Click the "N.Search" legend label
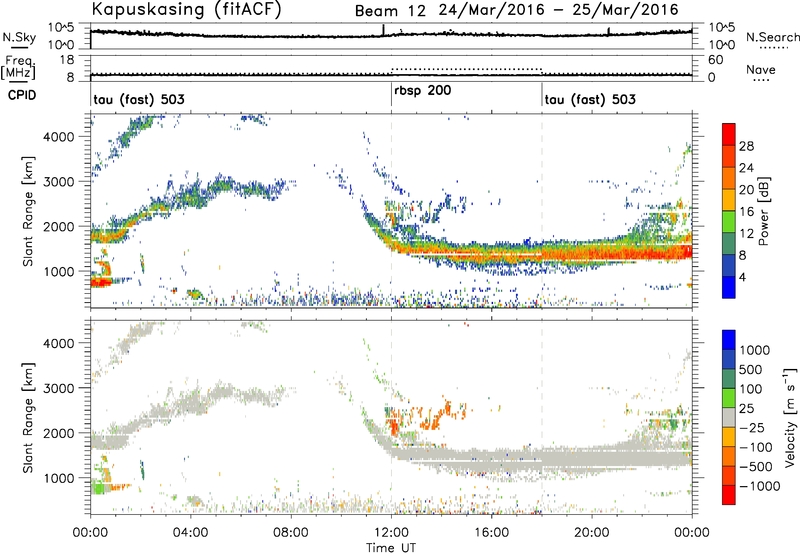Image resolution: width=800 pixels, height=554 pixels. [772, 37]
